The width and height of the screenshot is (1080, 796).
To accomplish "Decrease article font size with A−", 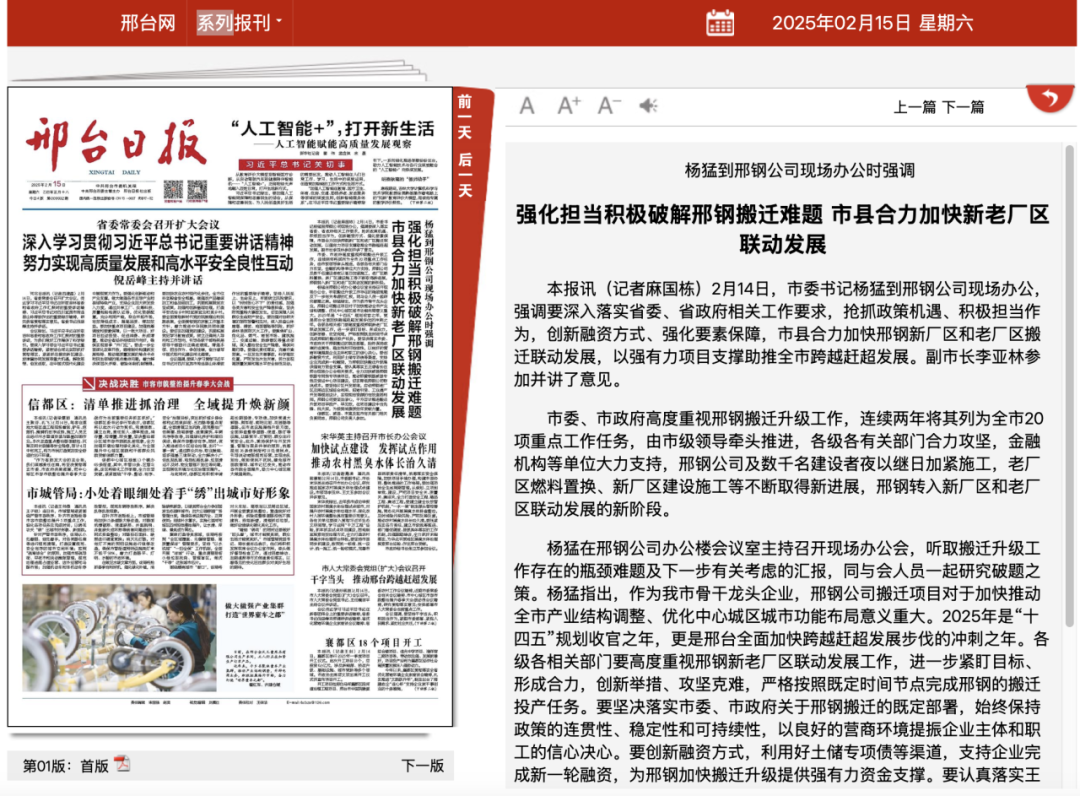I will 609,106.
